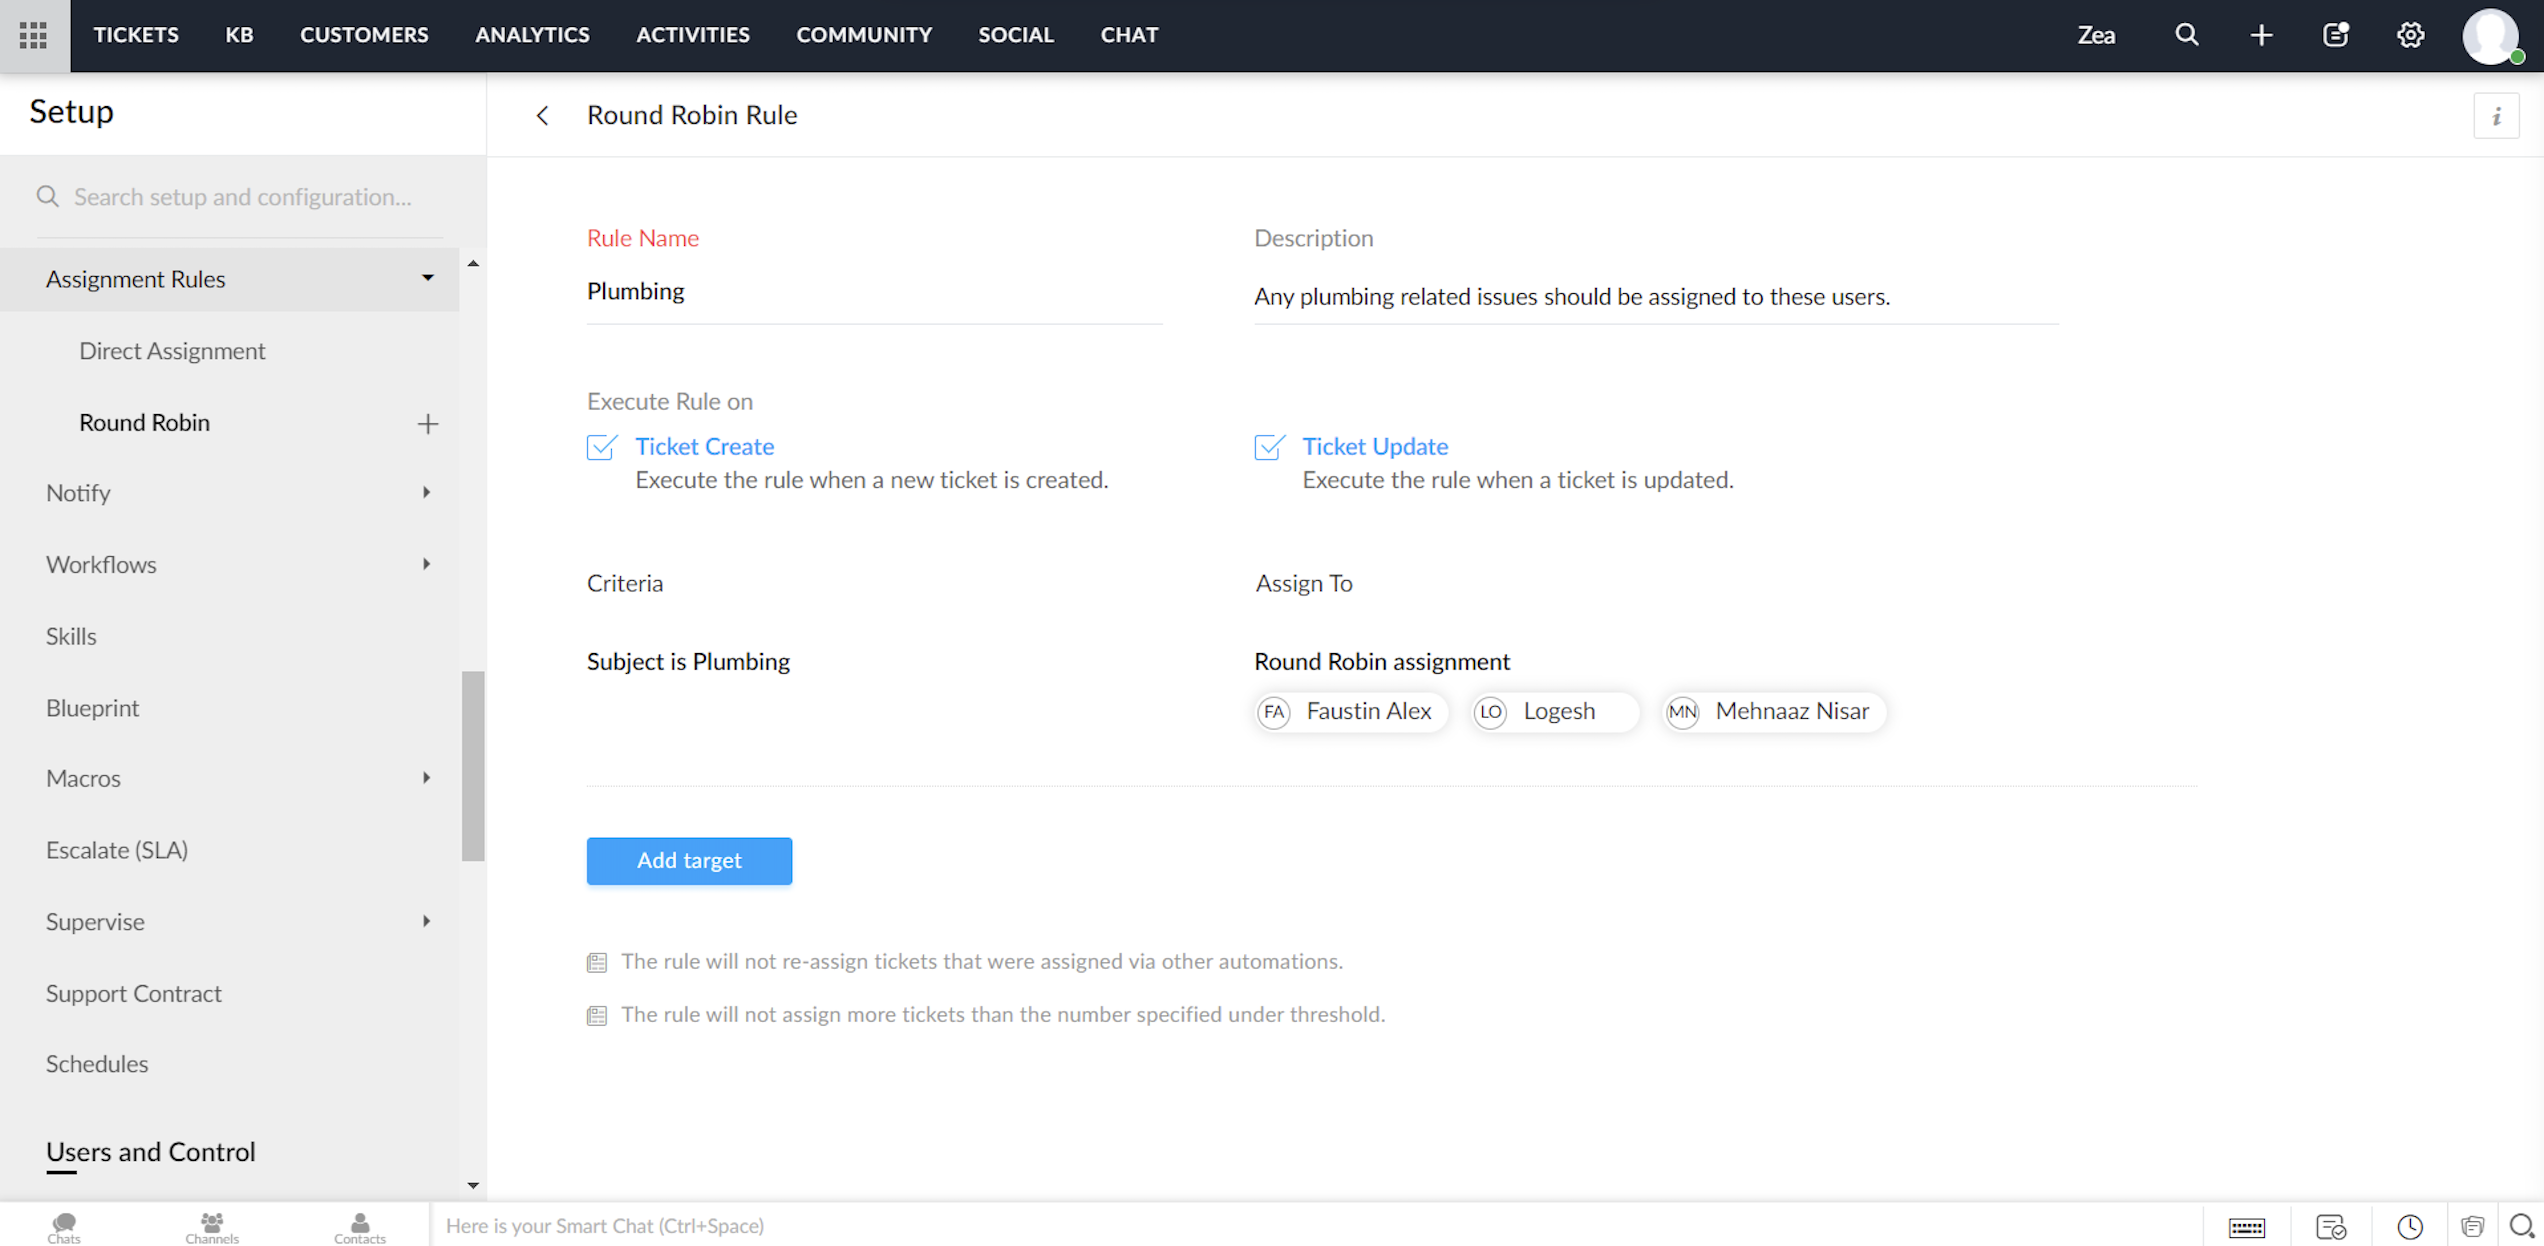The height and width of the screenshot is (1246, 2544).
Task: Open the clock icon in bottom bar
Action: pos(2409,1227)
